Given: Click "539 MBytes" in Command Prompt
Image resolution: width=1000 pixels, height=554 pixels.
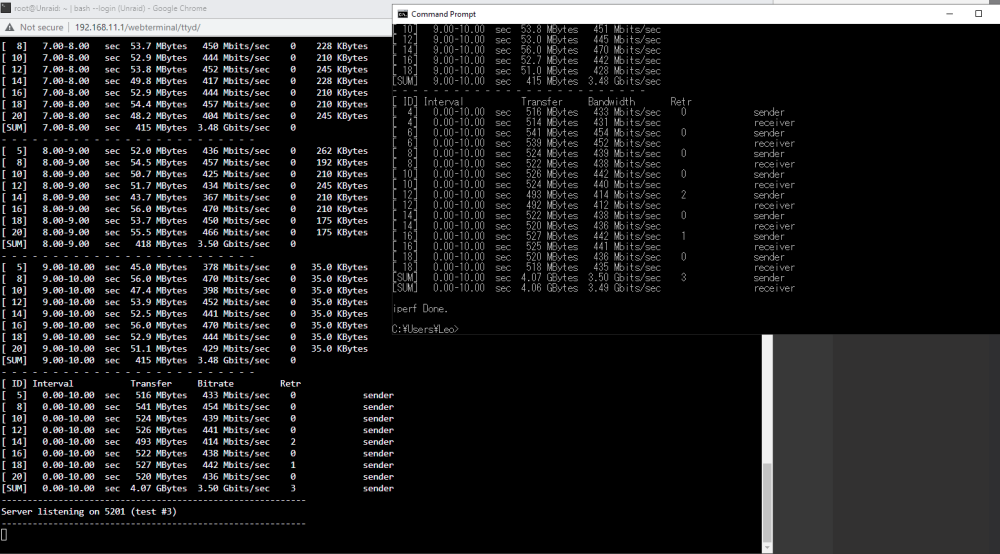Looking at the screenshot, I should click(x=552, y=143).
